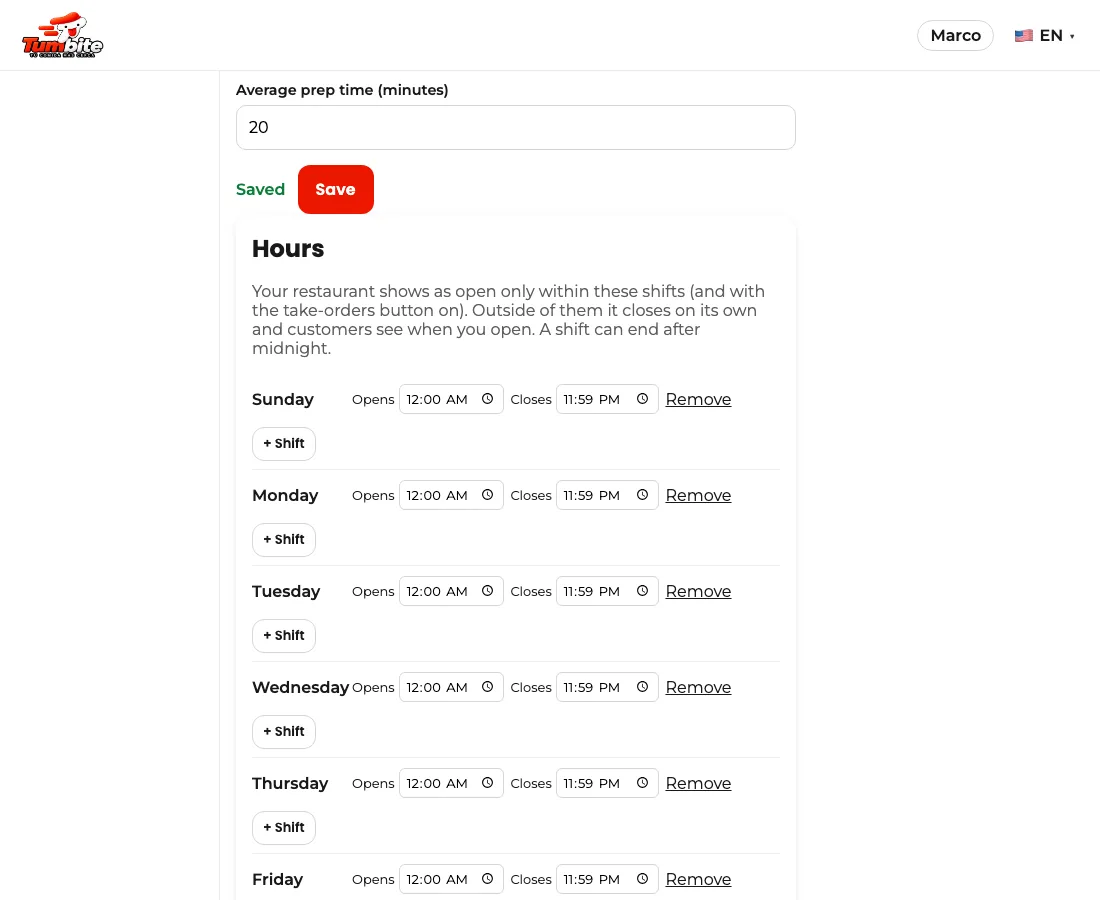Remove the Friday shift
This screenshot has height=900, width=1100.
698,880
